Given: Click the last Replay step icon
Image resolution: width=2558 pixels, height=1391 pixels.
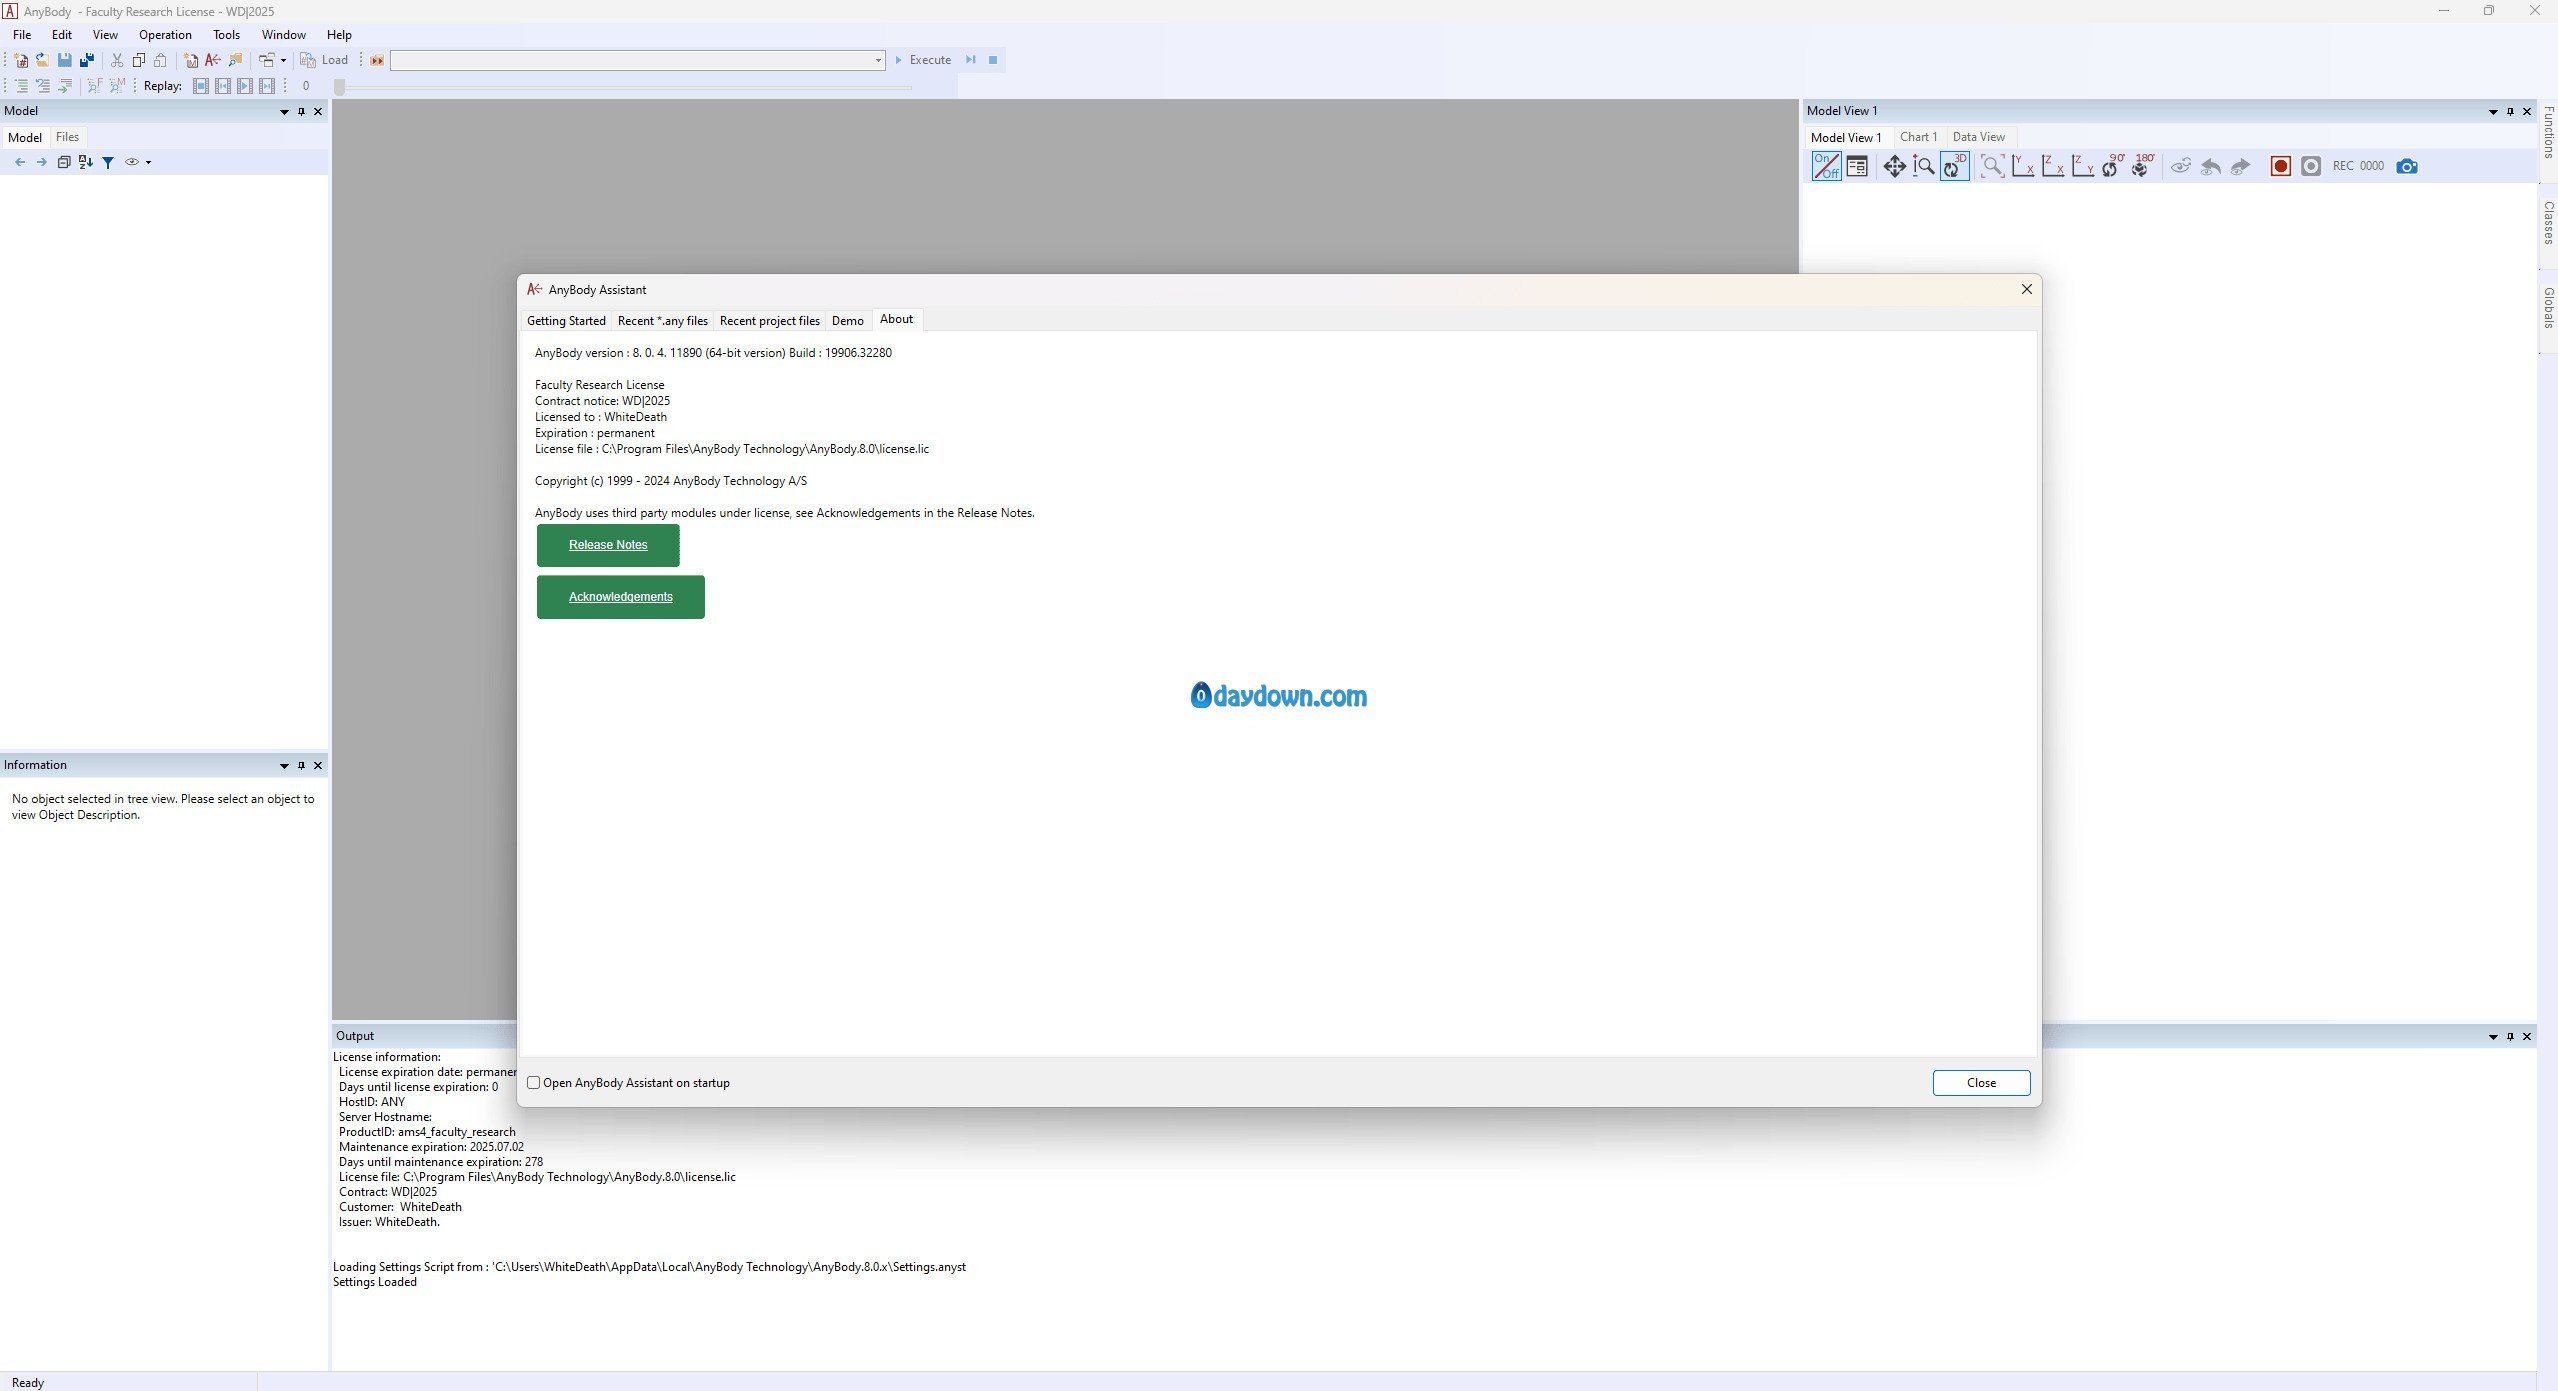Looking at the screenshot, I should 267,86.
